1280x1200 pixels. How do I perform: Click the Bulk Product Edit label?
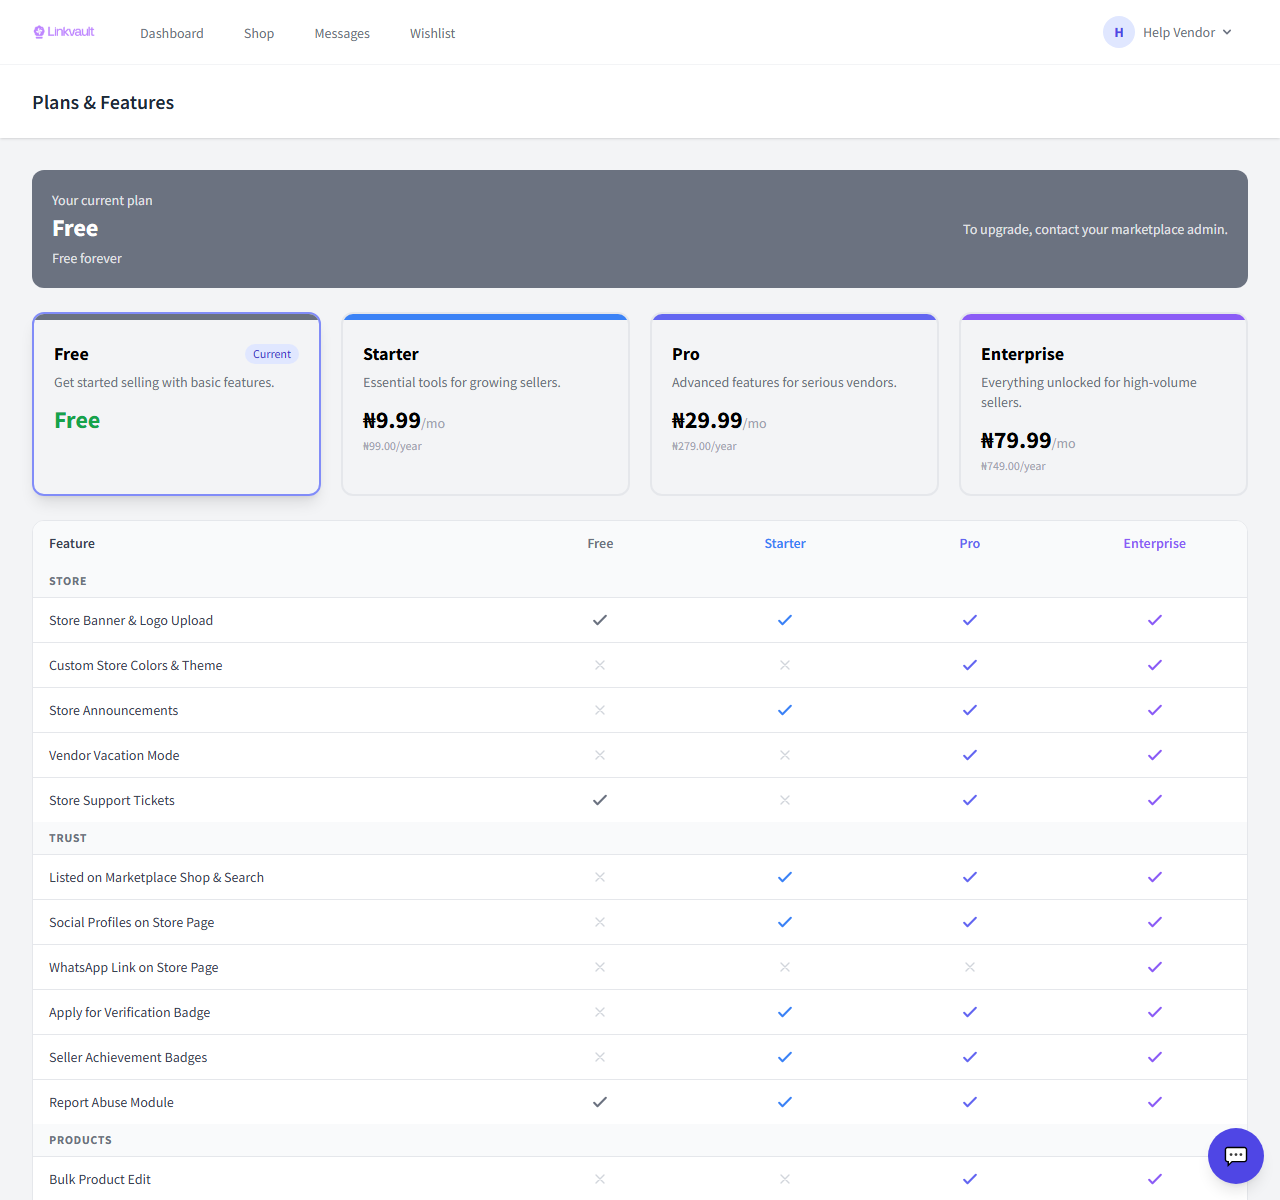tap(100, 1179)
